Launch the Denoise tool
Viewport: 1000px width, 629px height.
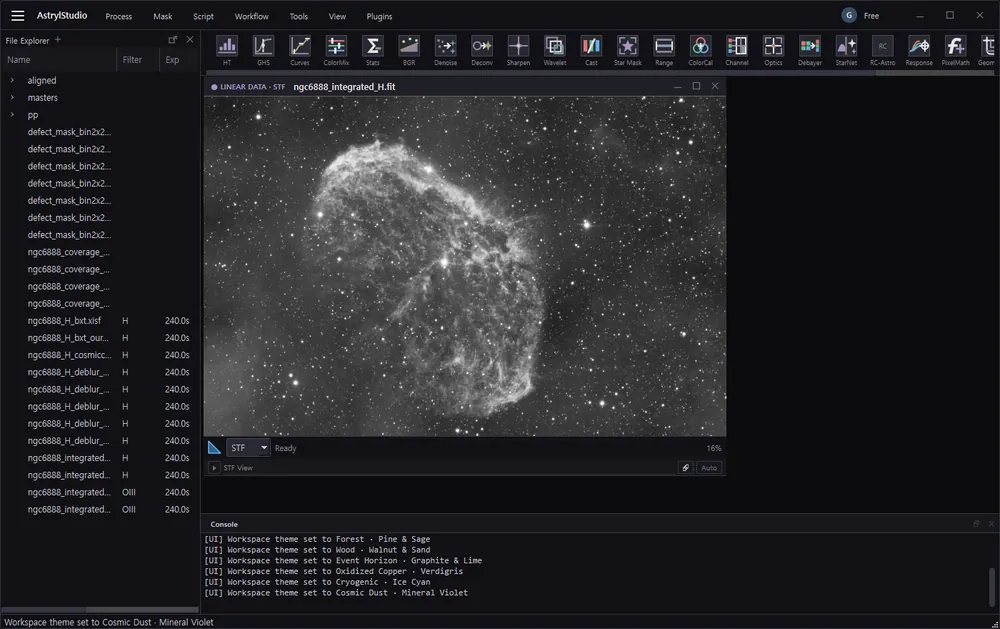click(445, 50)
